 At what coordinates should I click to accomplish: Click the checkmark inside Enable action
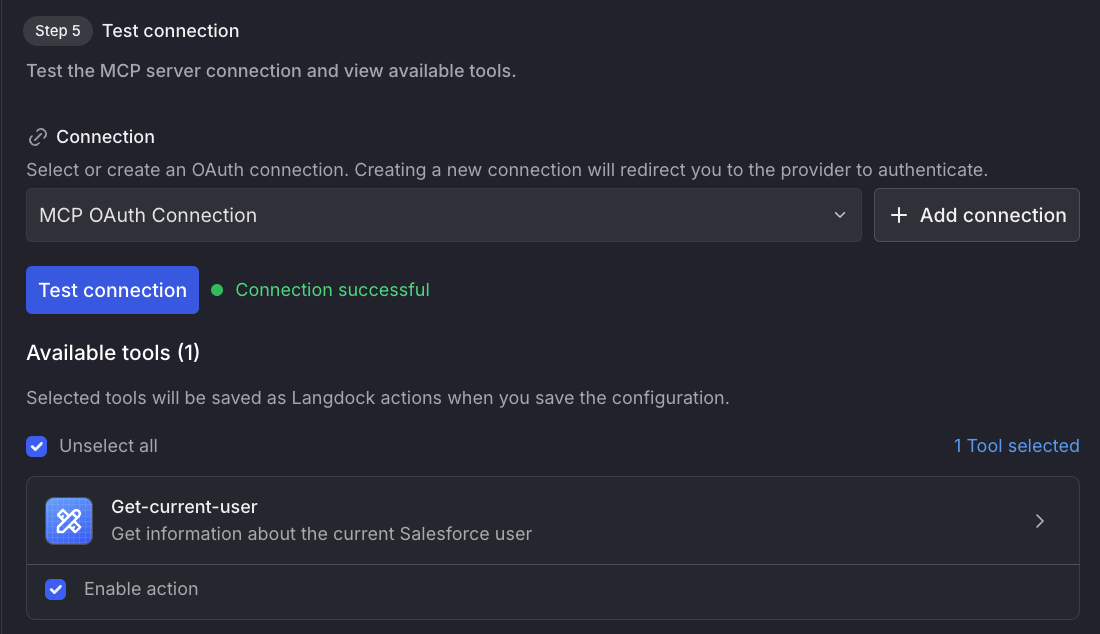click(x=55, y=590)
